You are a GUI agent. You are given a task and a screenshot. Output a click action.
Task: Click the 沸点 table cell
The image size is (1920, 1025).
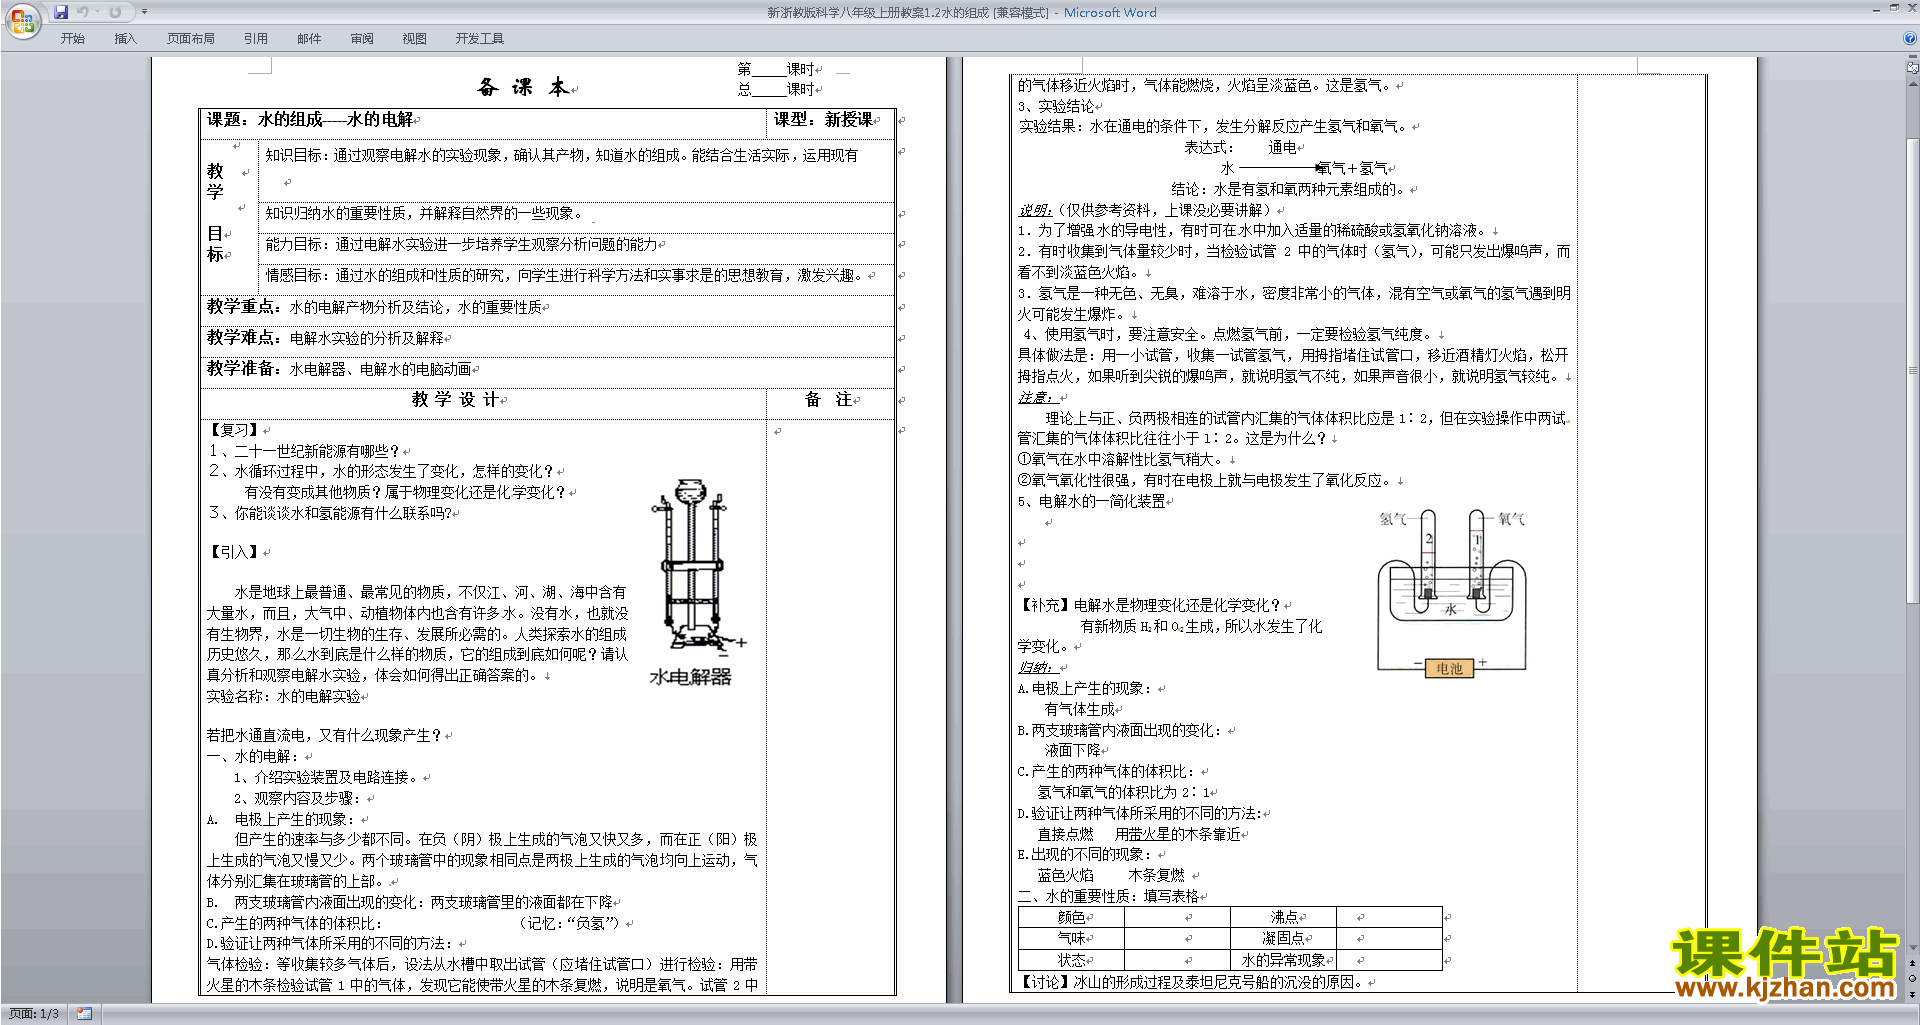1284,917
